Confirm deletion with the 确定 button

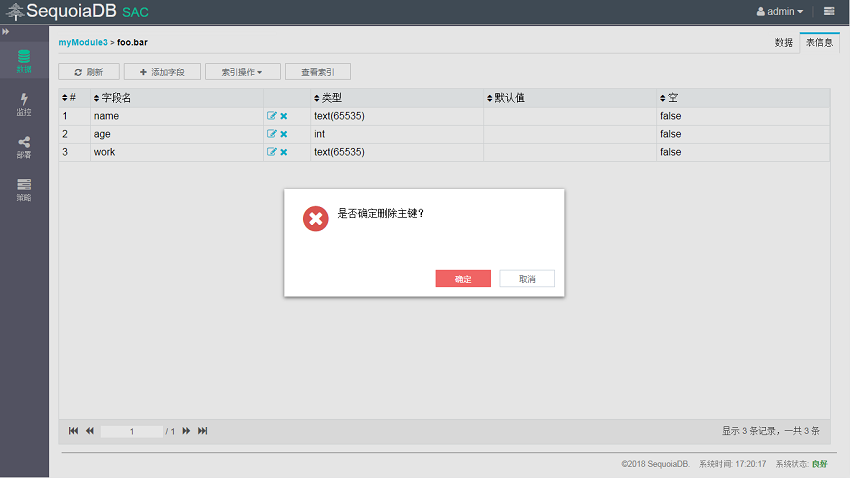click(x=463, y=279)
